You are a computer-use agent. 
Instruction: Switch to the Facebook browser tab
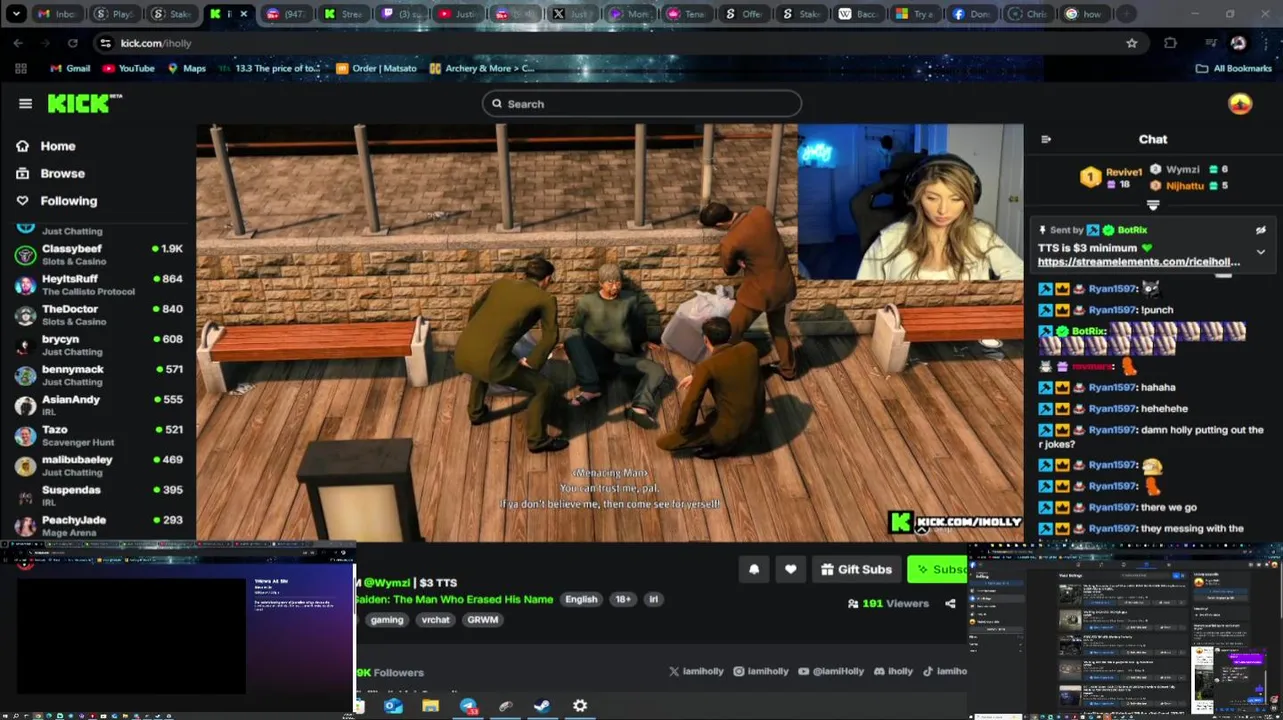pyautogui.click(x=971, y=14)
